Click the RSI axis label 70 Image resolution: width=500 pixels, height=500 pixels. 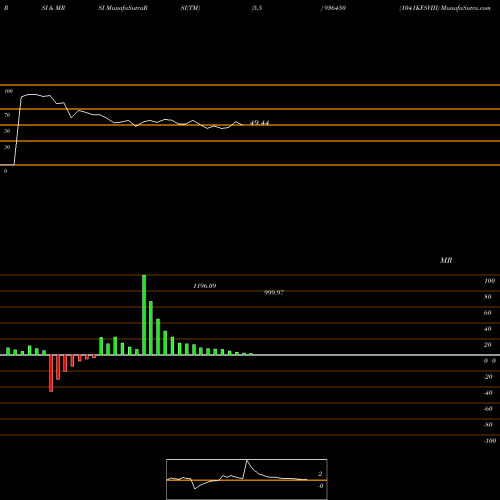point(7,115)
